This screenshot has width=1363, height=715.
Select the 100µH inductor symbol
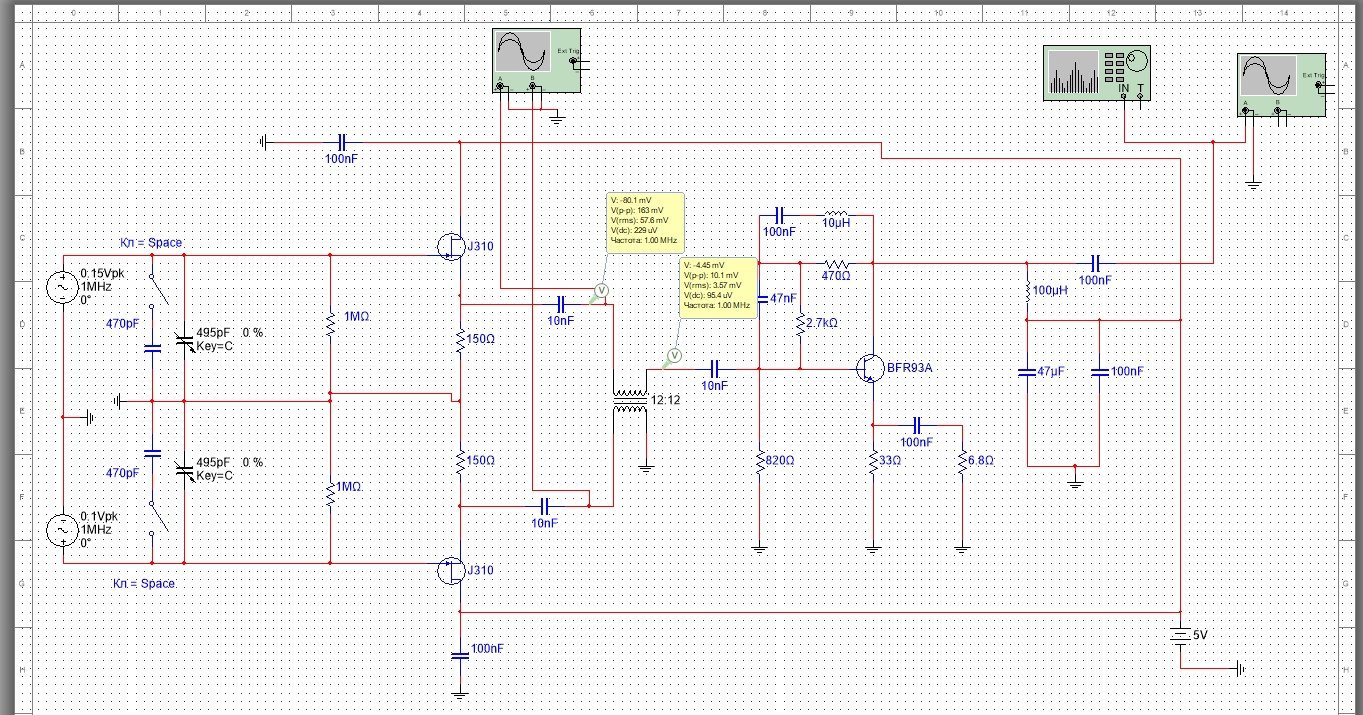point(1028,292)
